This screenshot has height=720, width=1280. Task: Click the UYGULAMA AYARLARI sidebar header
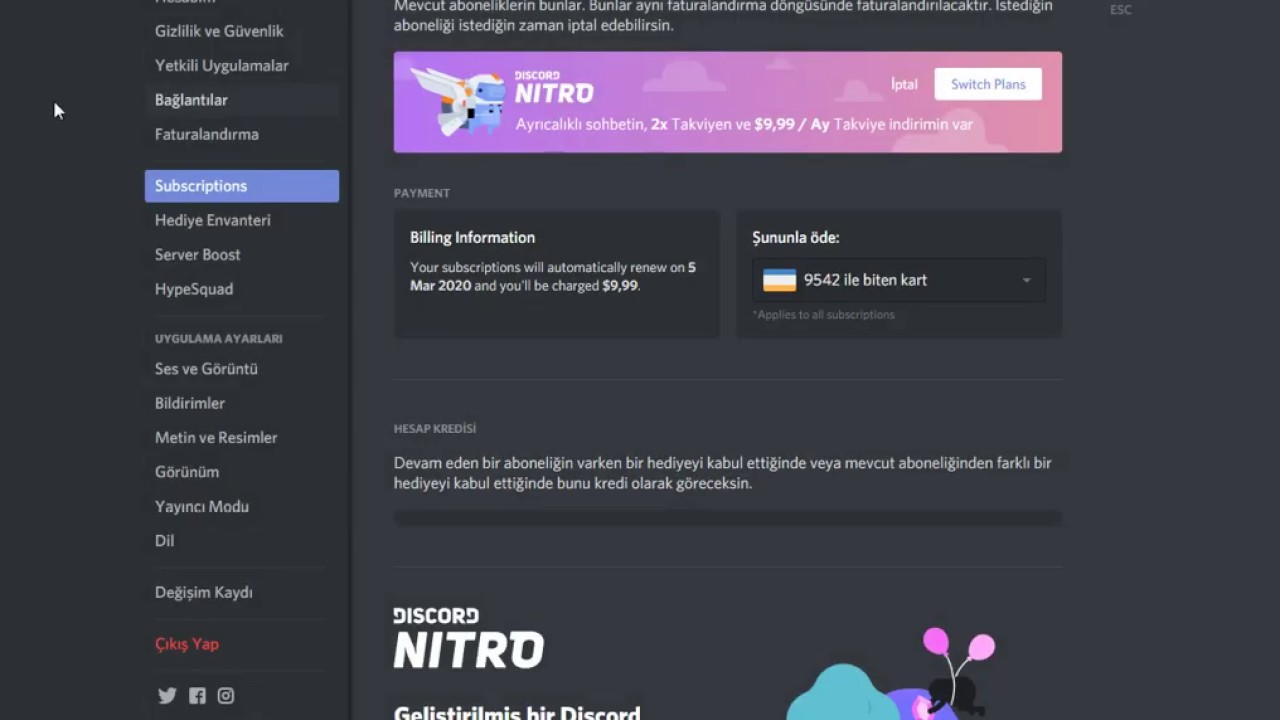(219, 339)
